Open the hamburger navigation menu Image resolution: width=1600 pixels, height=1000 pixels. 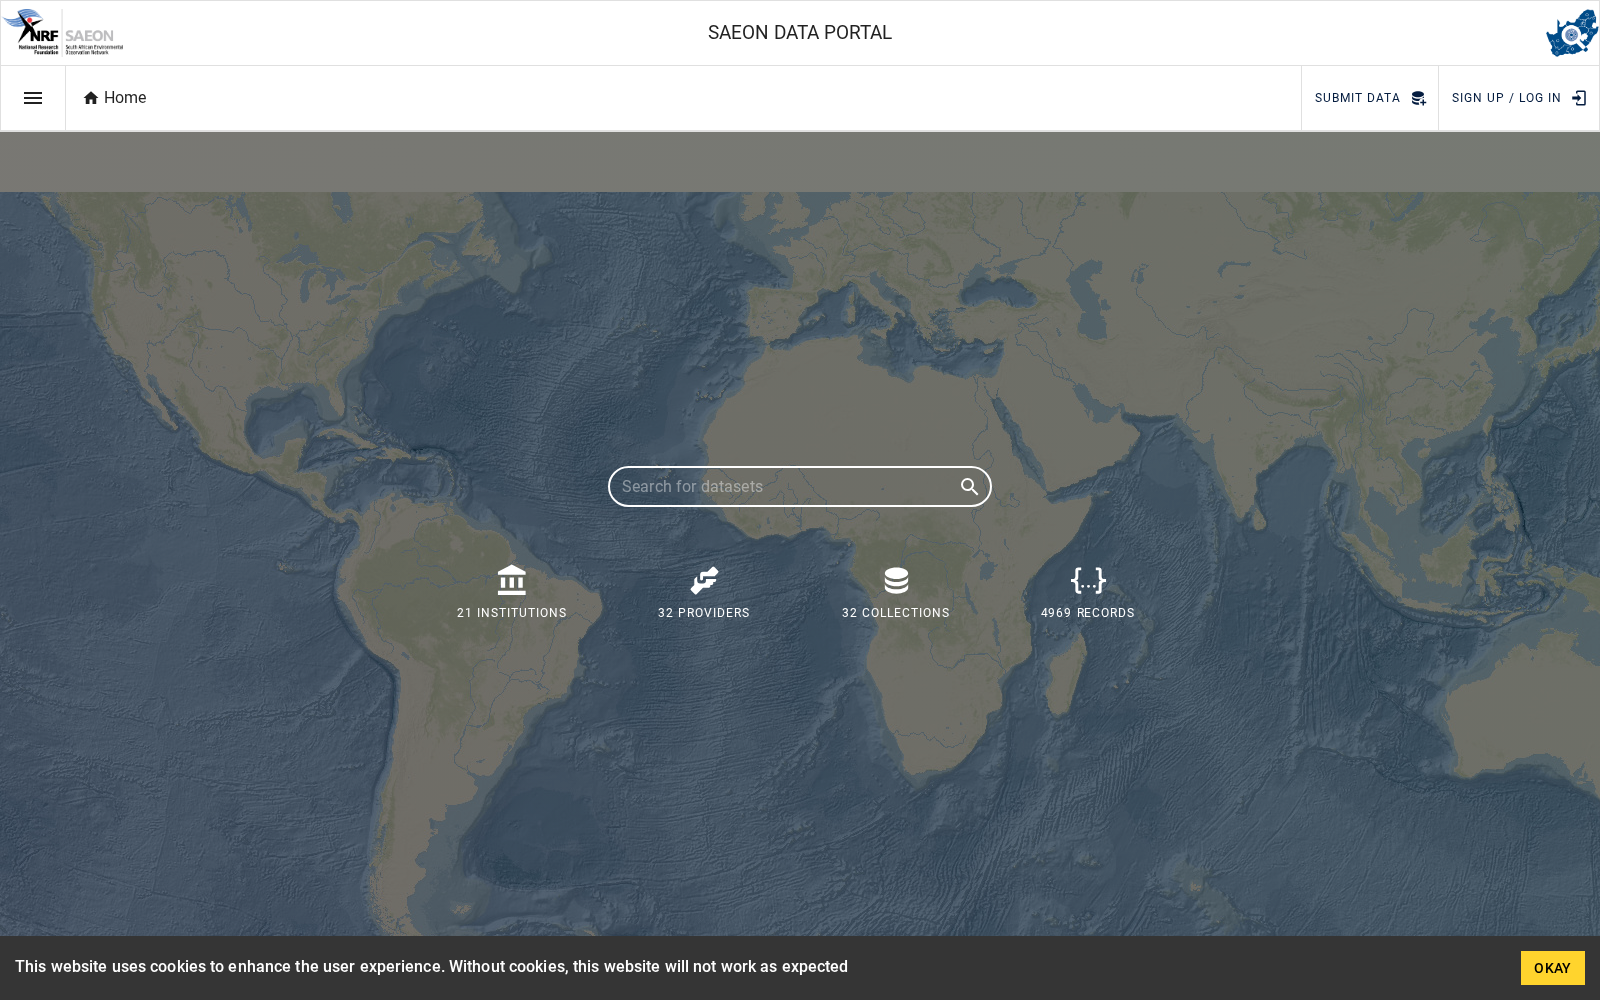coord(33,98)
